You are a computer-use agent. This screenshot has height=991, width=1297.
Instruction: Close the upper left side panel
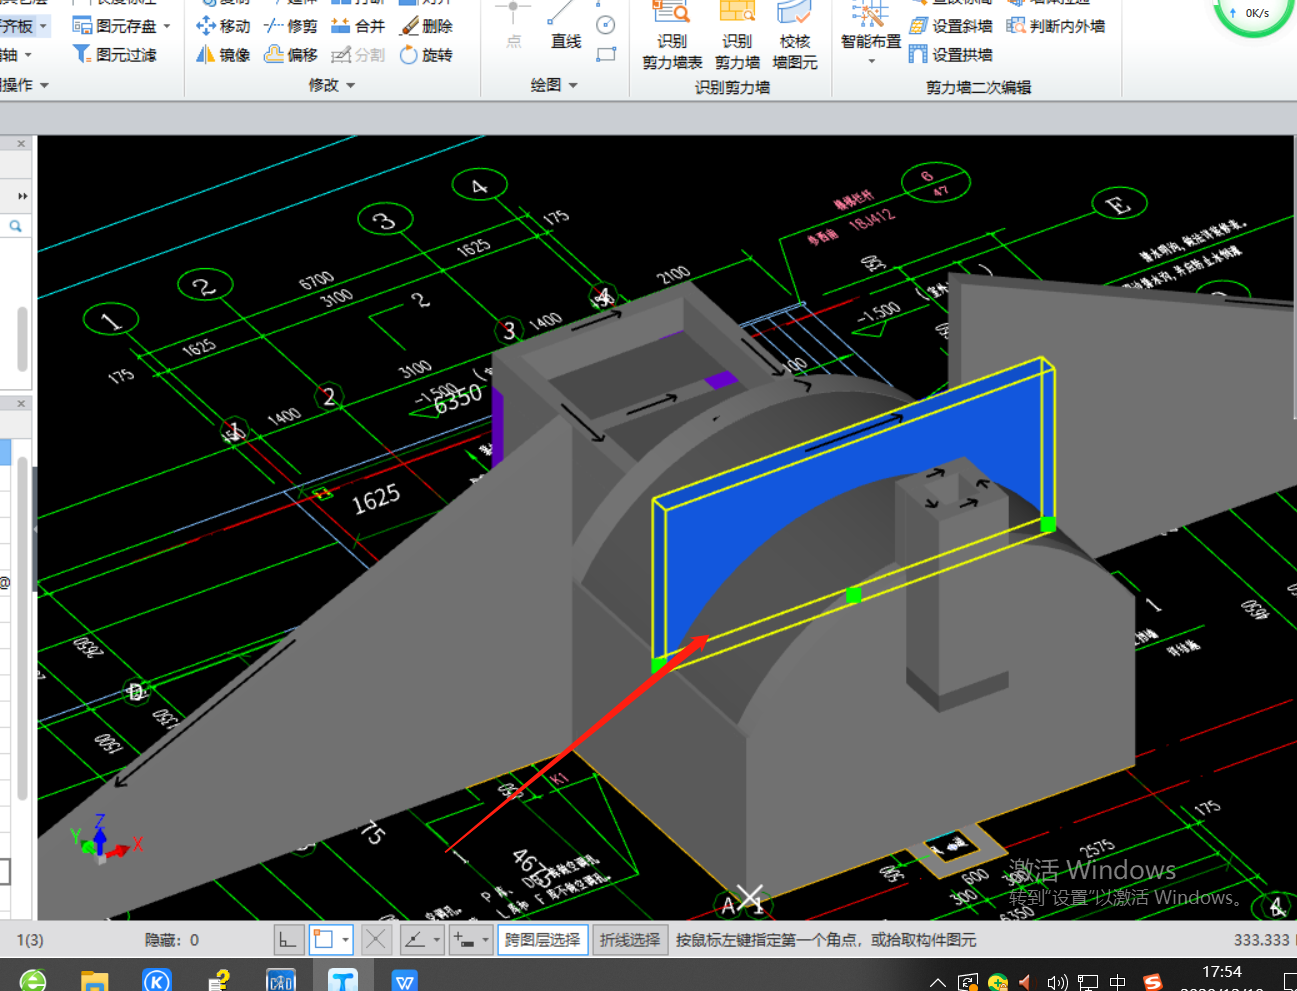point(21,144)
